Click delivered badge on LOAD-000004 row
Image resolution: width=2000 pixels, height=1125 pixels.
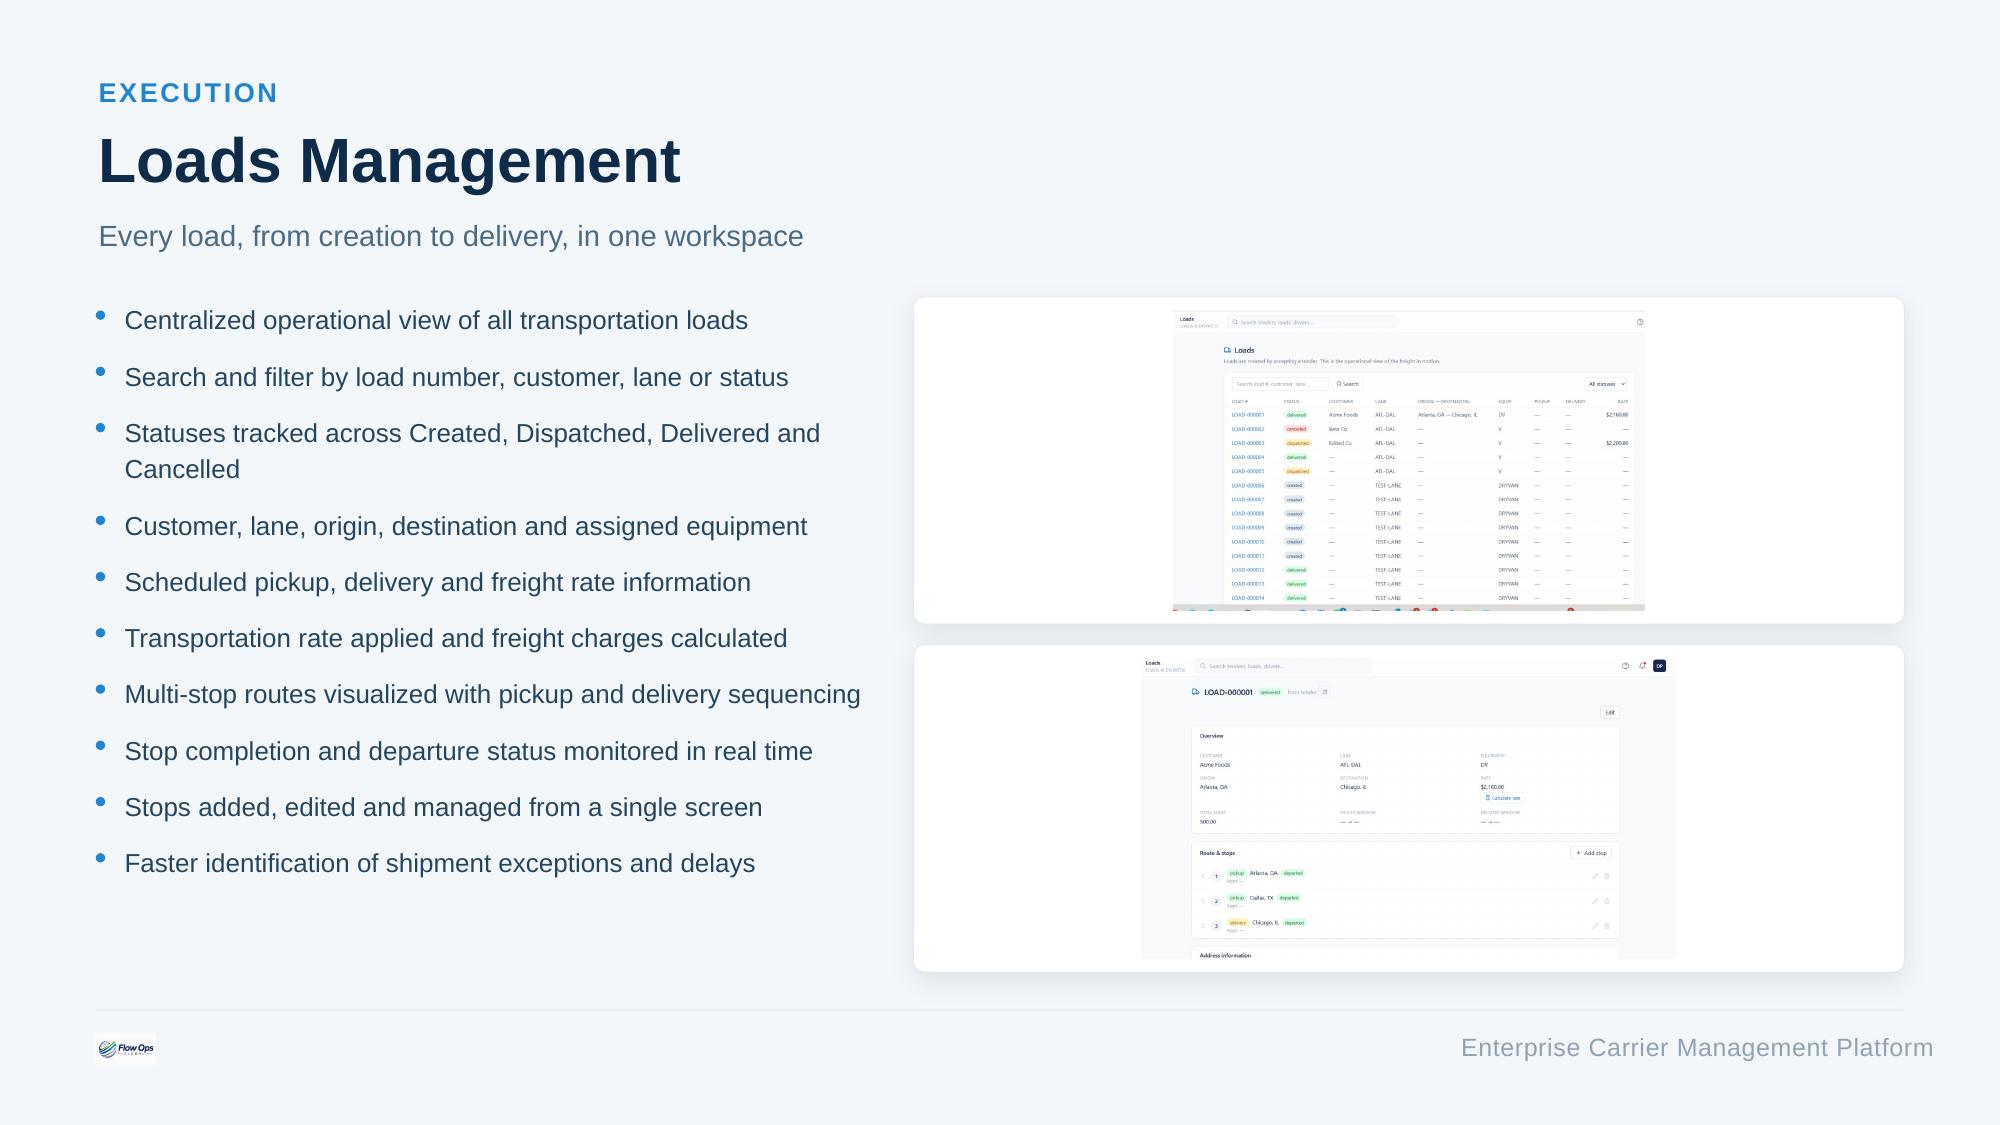[x=1296, y=457]
